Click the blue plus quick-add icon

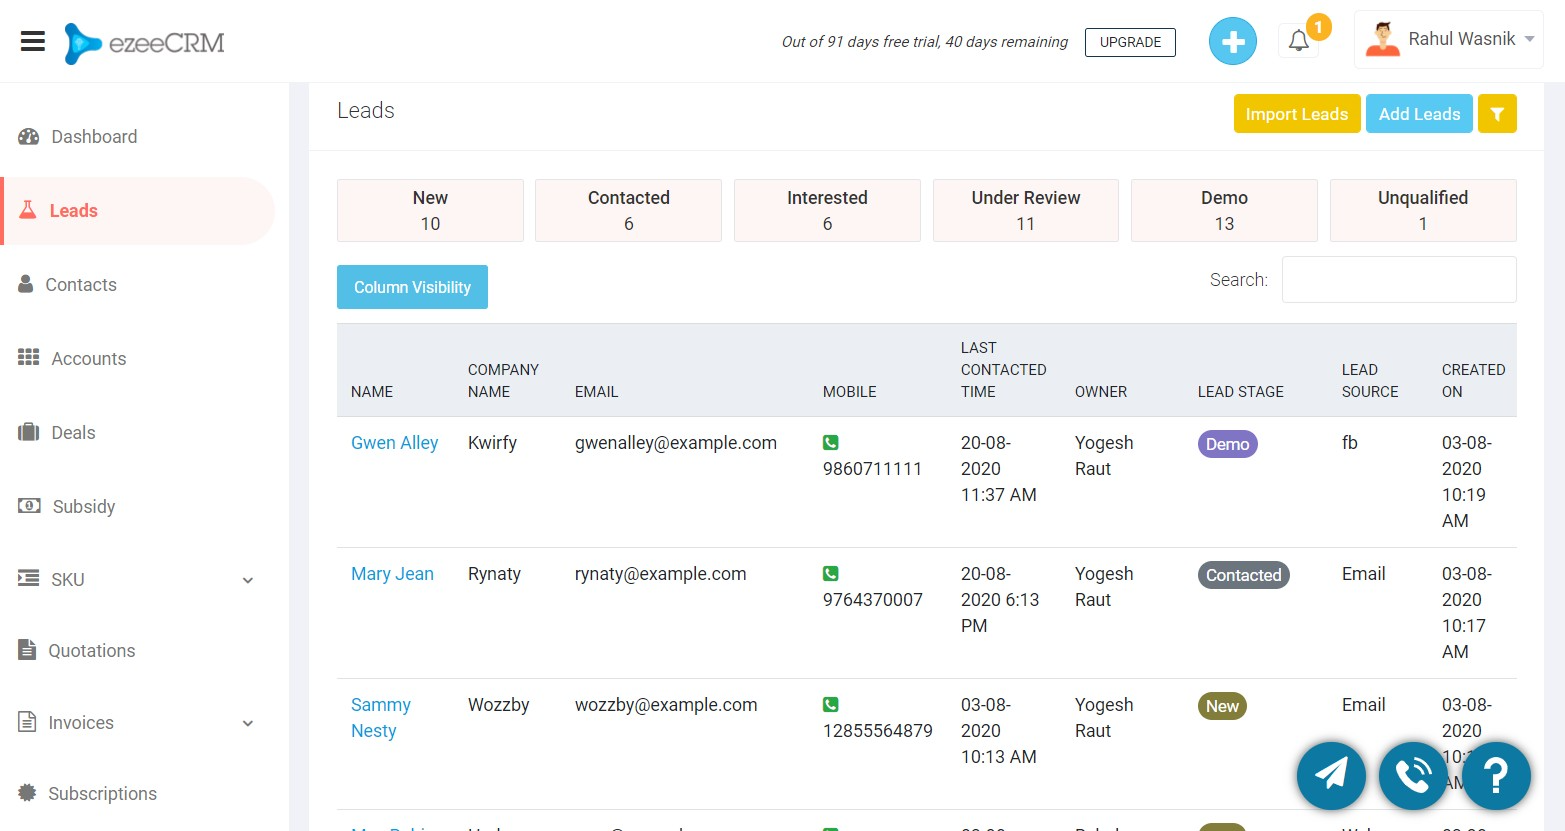click(x=1232, y=42)
